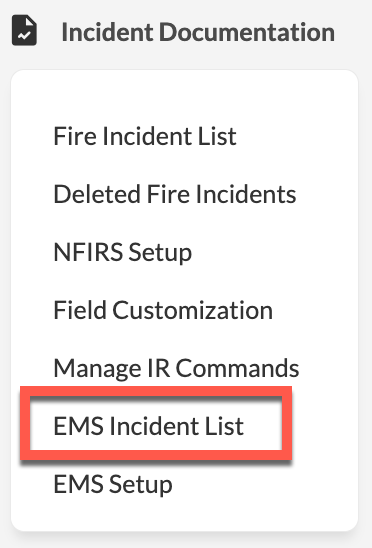Viewport: 372px width, 548px height.
Task: Navigate to EMS Setup link
Action: pyautogui.click(x=113, y=484)
